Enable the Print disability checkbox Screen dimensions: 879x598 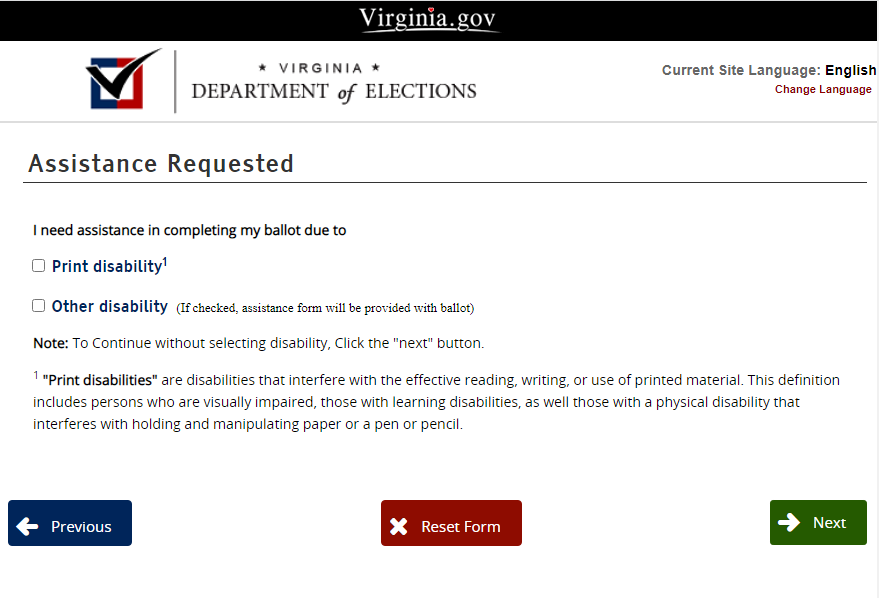(39, 266)
